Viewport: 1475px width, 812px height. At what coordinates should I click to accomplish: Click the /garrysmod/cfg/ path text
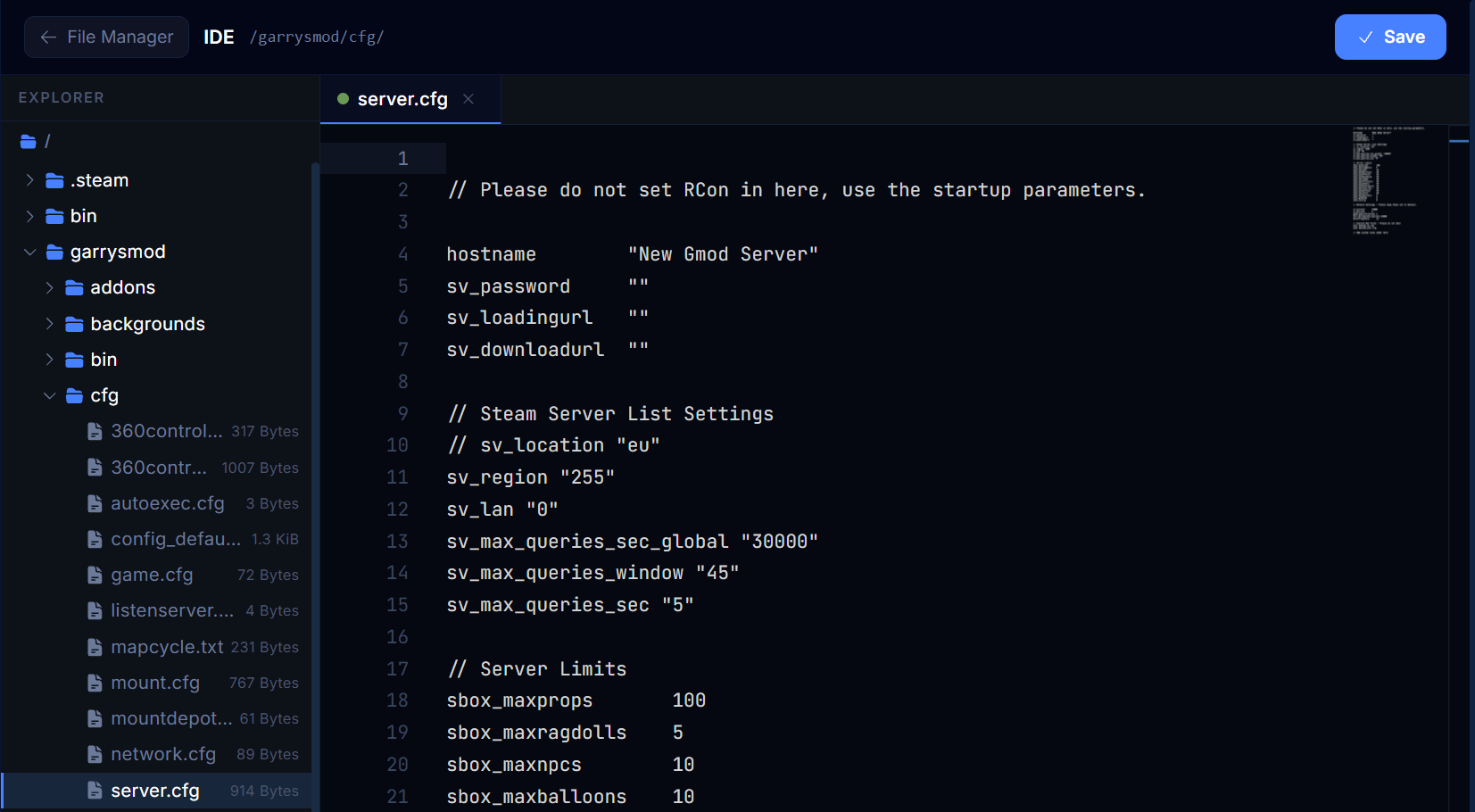coord(315,37)
